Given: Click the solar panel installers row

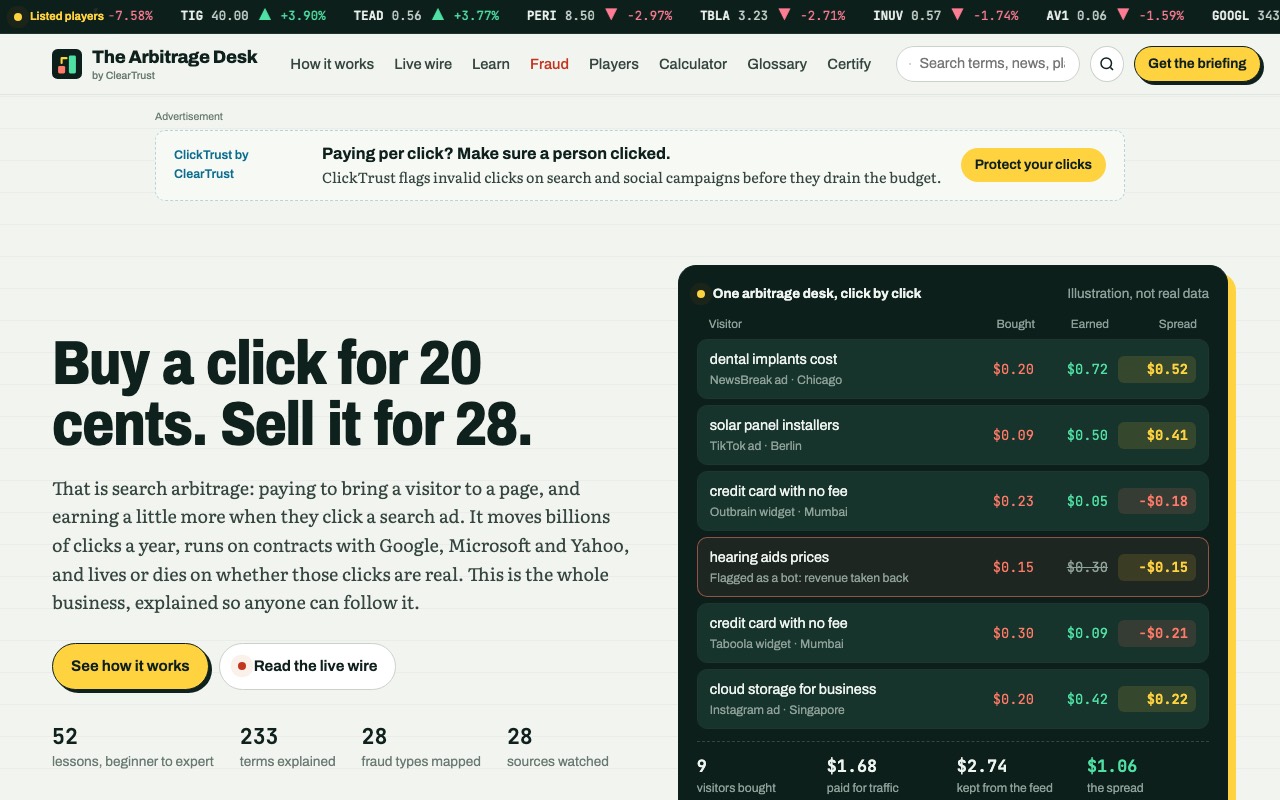Looking at the screenshot, I should pos(953,435).
